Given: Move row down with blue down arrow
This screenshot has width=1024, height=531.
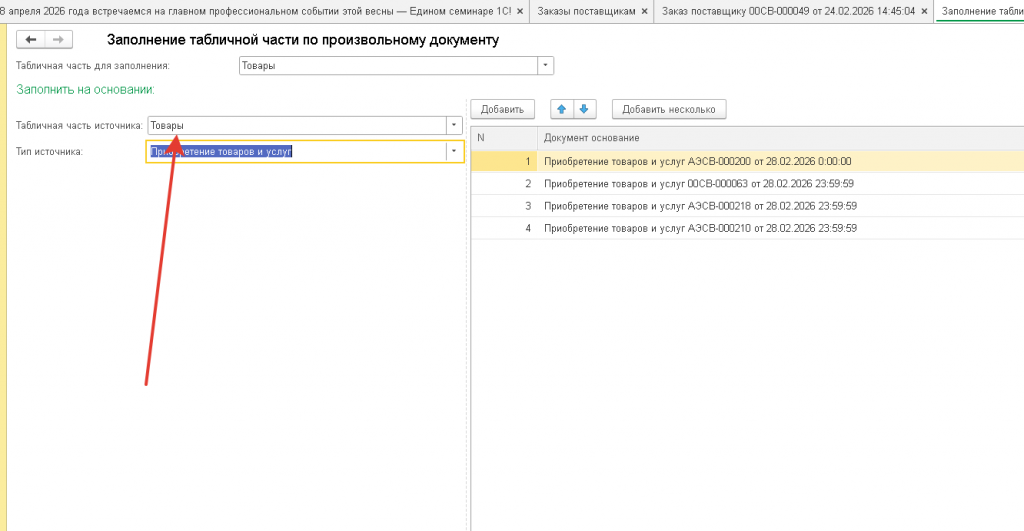Looking at the screenshot, I should pyautogui.click(x=584, y=109).
